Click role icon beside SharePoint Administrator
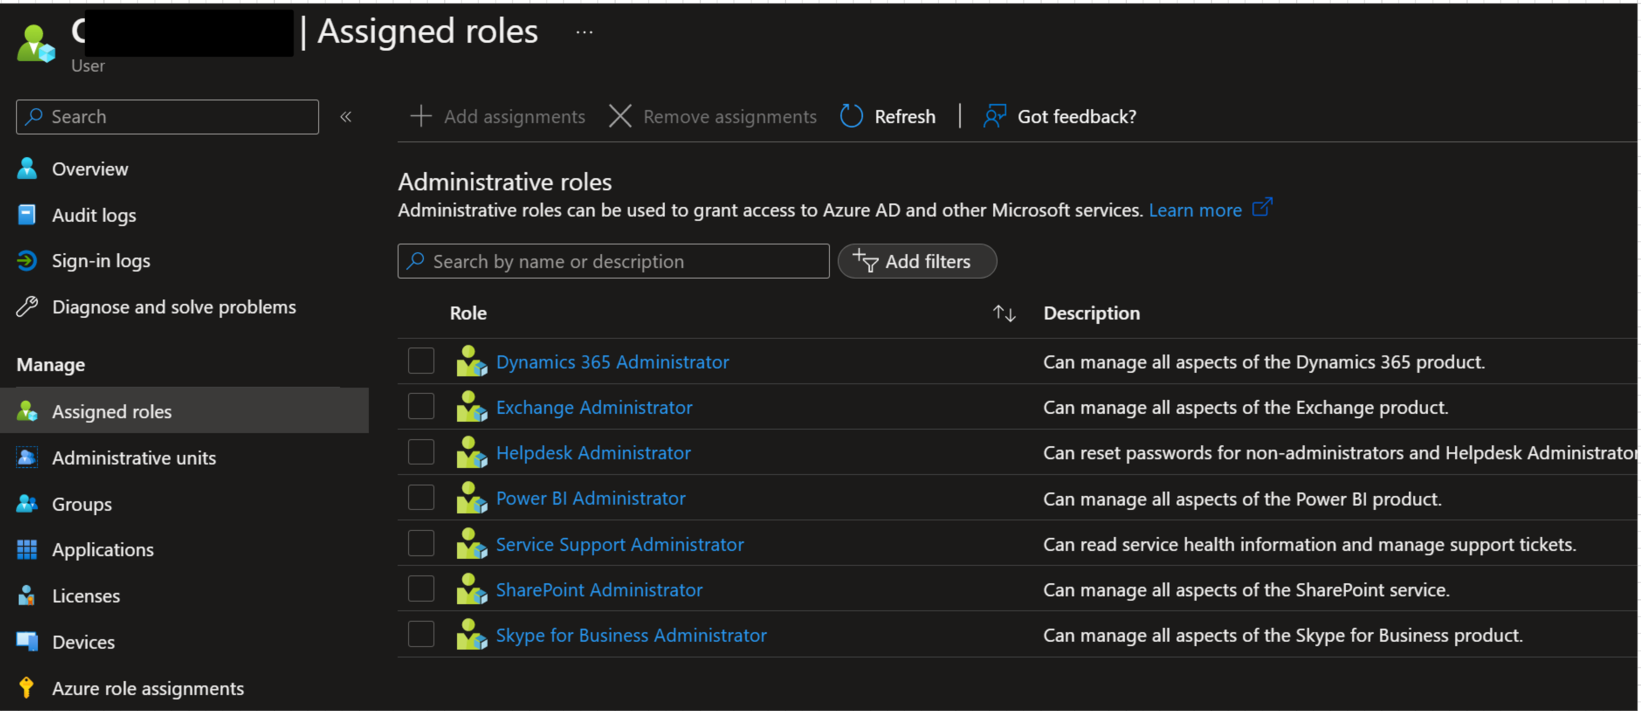This screenshot has width=1641, height=711. pos(471,589)
